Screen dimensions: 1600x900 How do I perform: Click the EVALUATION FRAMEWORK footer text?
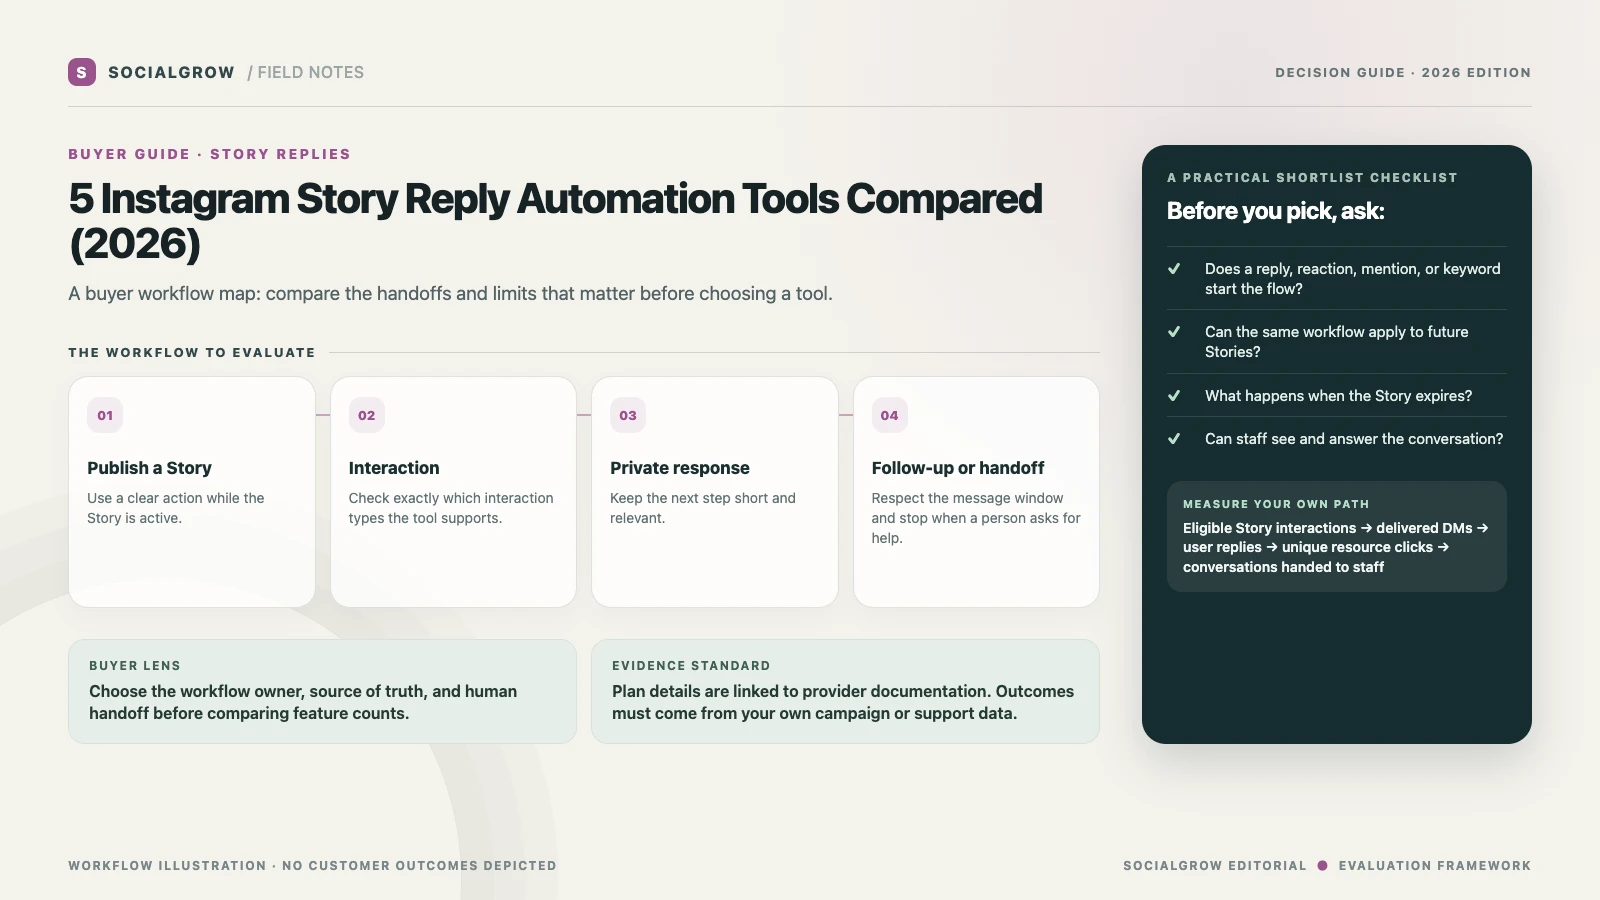pos(1435,866)
